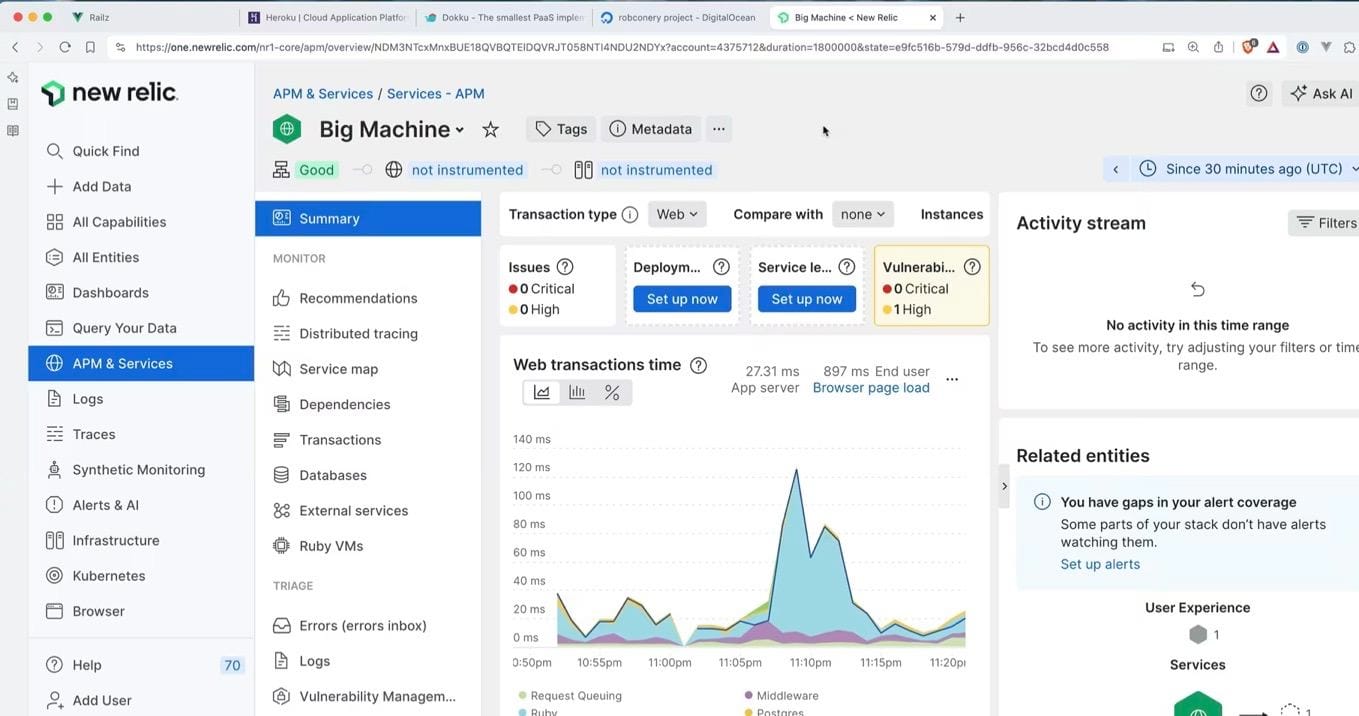The width and height of the screenshot is (1359, 716).
Task: Click Set up now under Deployments
Action: point(682,299)
